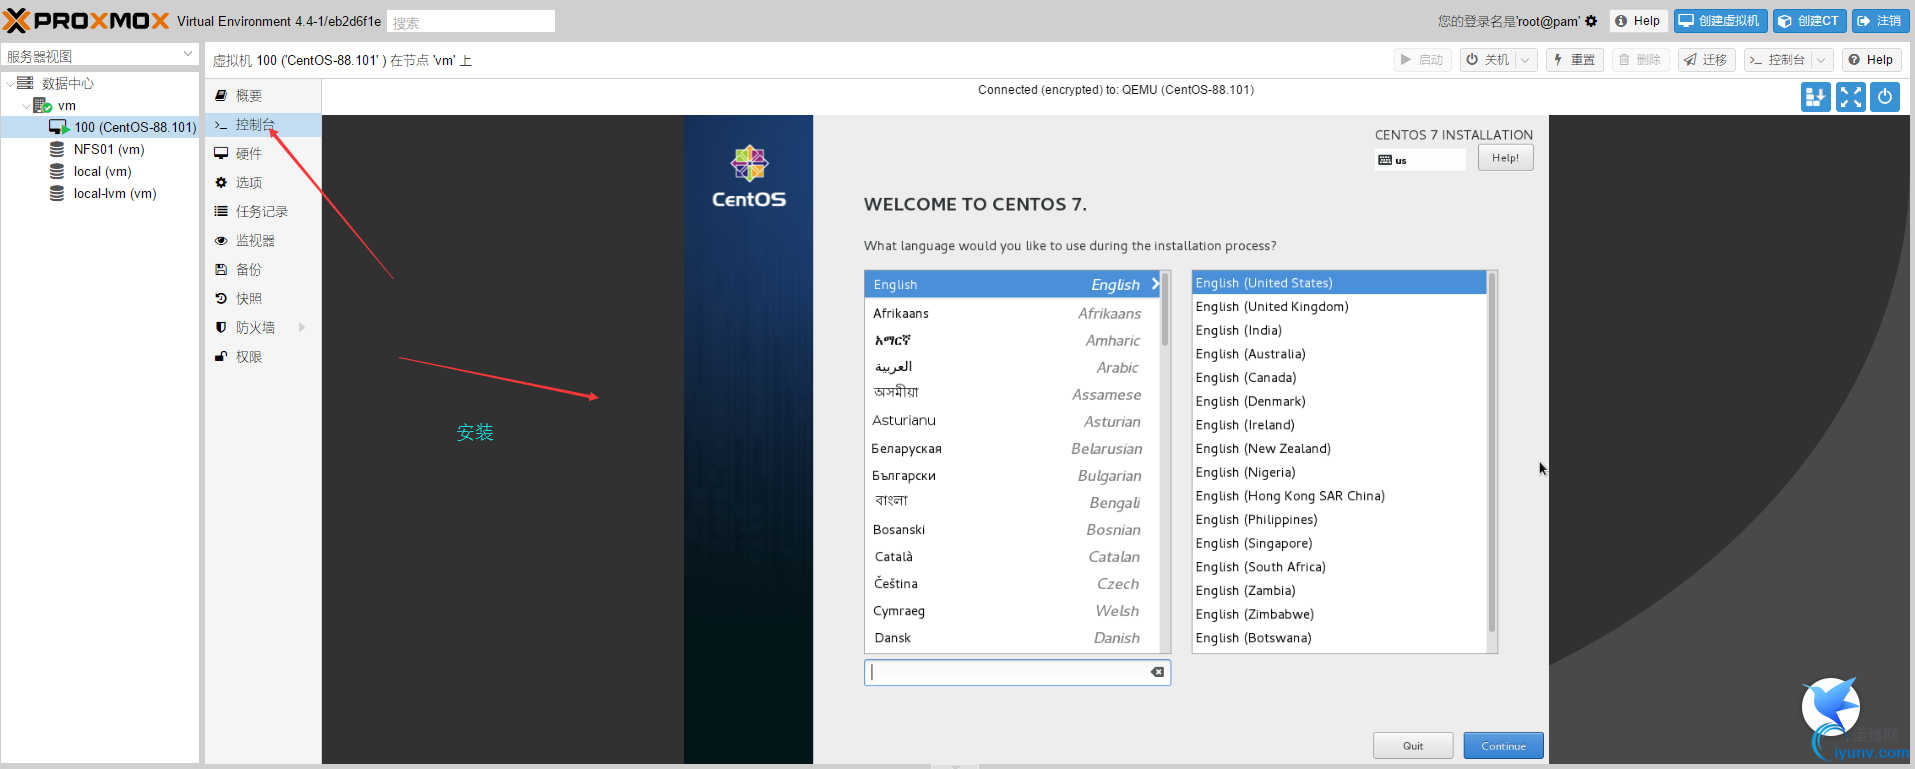Click Help in the VM toolbar
Image resolution: width=1915 pixels, height=769 pixels.
coord(1871,60)
